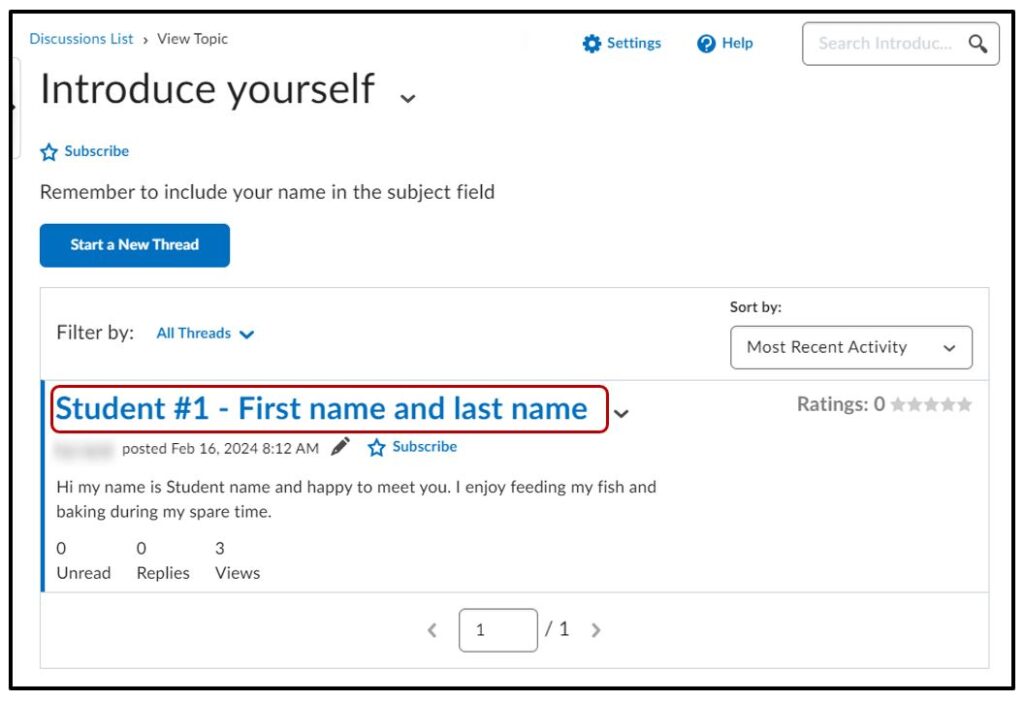Expand the Introduce yourself topic dropdown
Screen dimensions: 1024x701
(x=407, y=98)
